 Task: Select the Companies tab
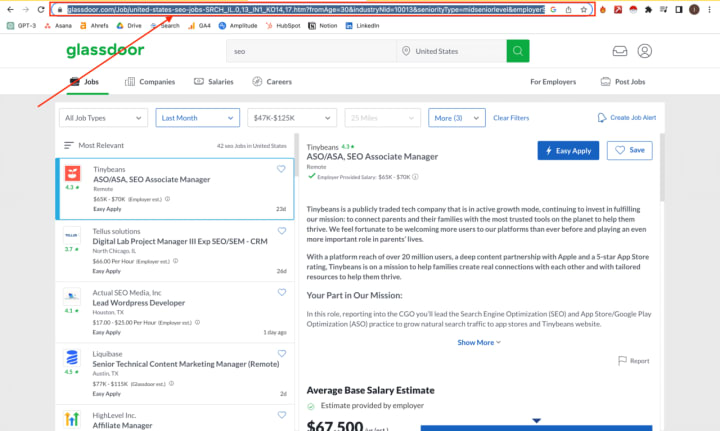coord(150,82)
